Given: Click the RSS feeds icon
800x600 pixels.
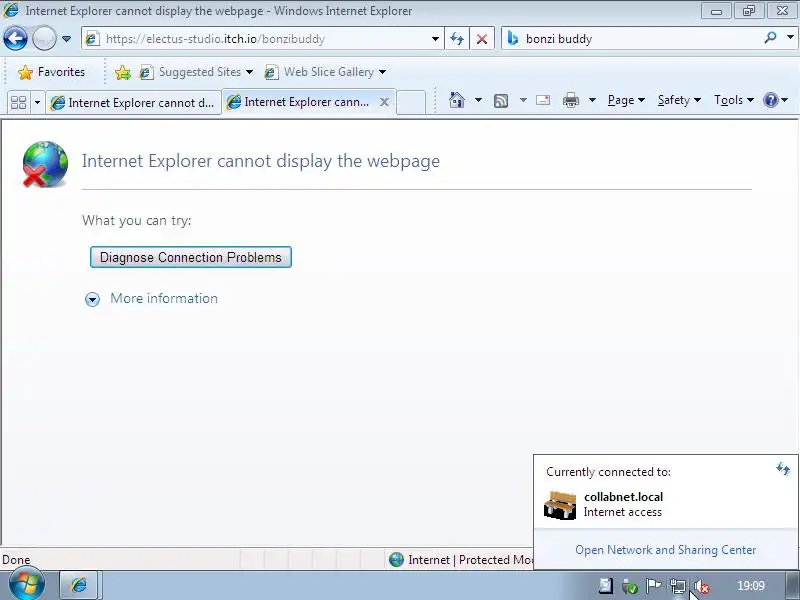Looking at the screenshot, I should point(501,101).
